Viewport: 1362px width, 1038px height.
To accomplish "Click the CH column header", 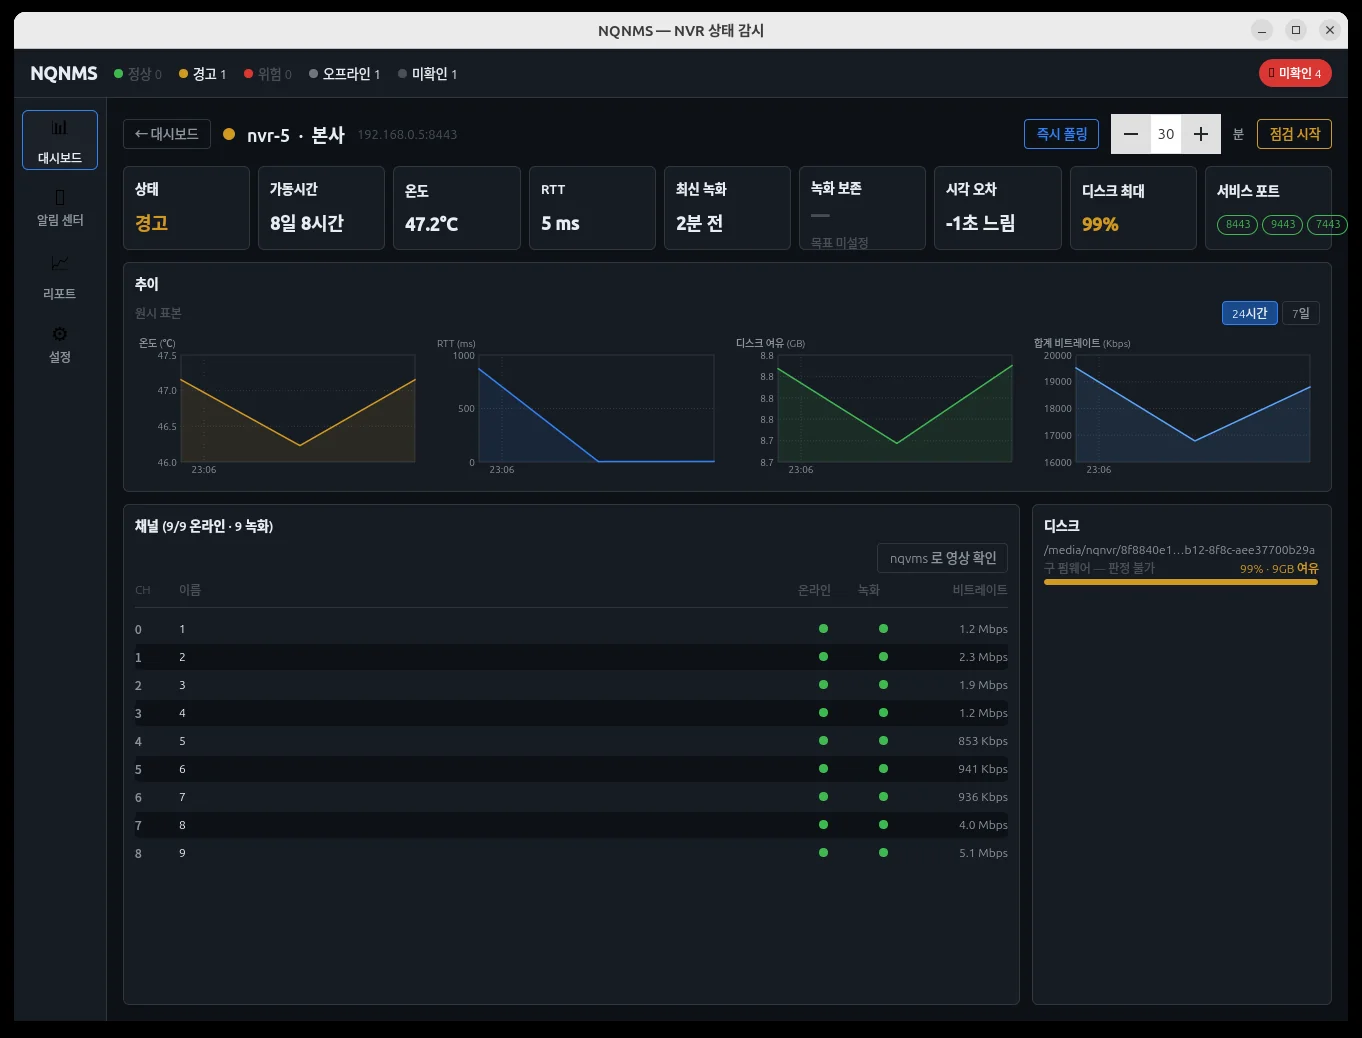I will pos(143,590).
